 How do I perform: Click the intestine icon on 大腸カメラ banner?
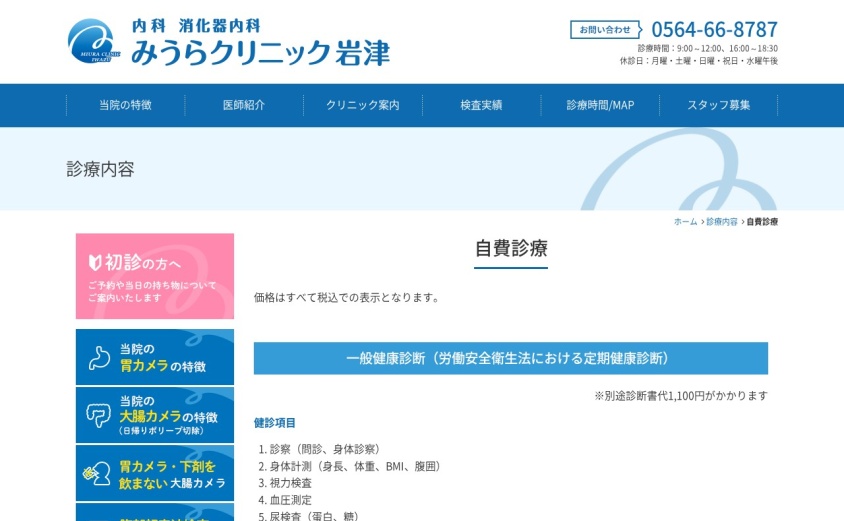(x=99, y=415)
